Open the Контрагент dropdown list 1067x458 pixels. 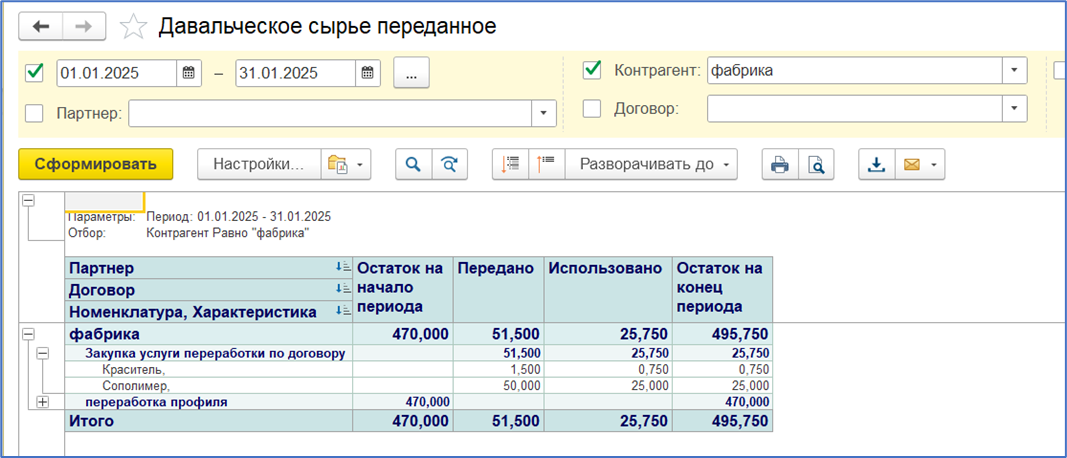click(x=1015, y=71)
